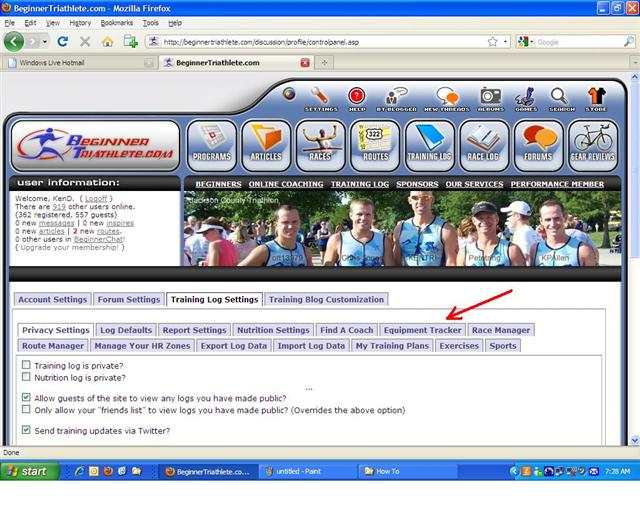Open the Race Log book button
This screenshot has width=640, height=513.
click(484, 146)
